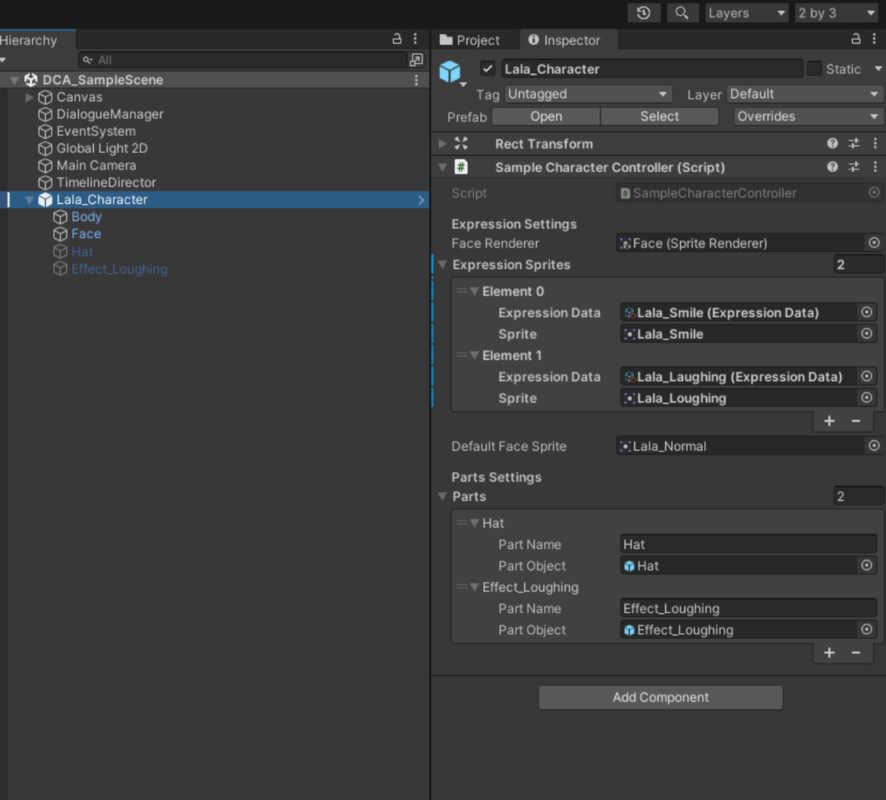Click the Add Component button

pyautogui.click(x=661, y=697)
